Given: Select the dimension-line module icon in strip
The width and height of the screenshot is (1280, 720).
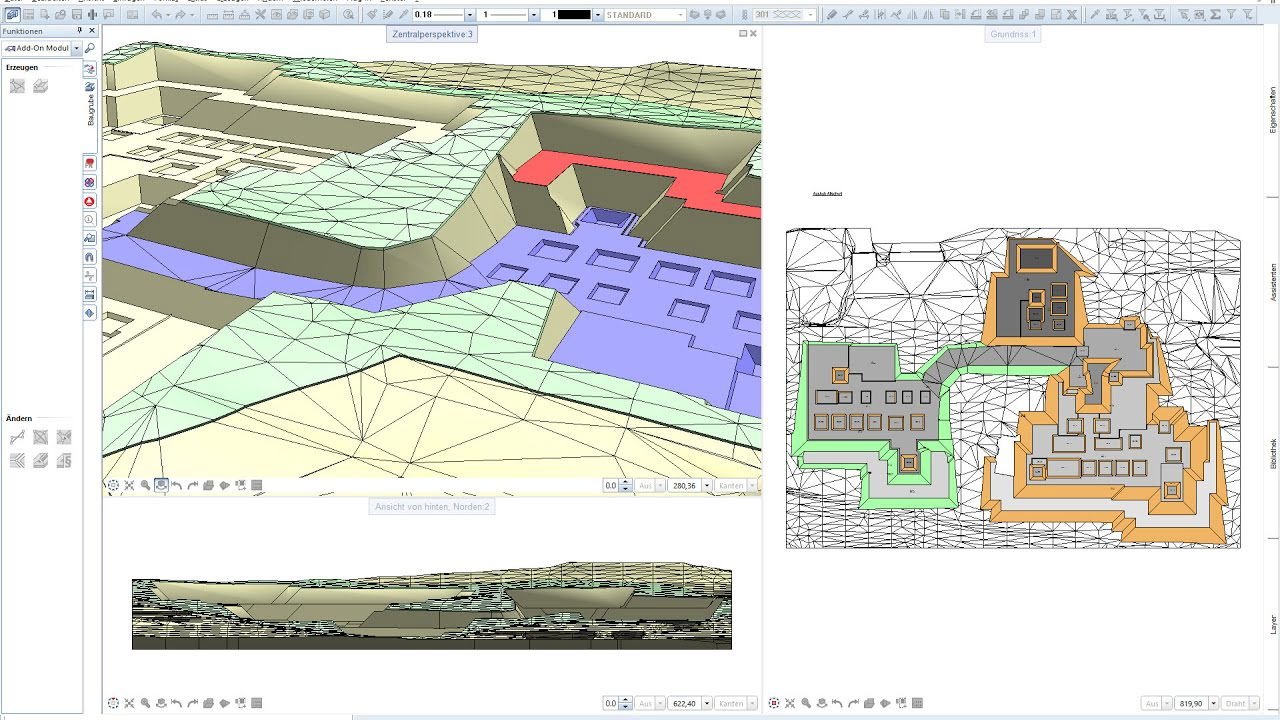Looking at the screenshot, I should tap(90, 294).
